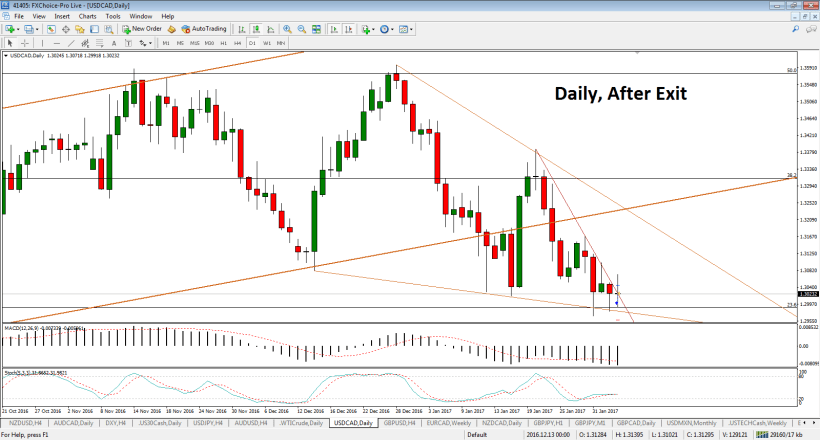Expand the Profiles dropdown arrow
This screenshot has width=820, height=440.
click(37, 29)
